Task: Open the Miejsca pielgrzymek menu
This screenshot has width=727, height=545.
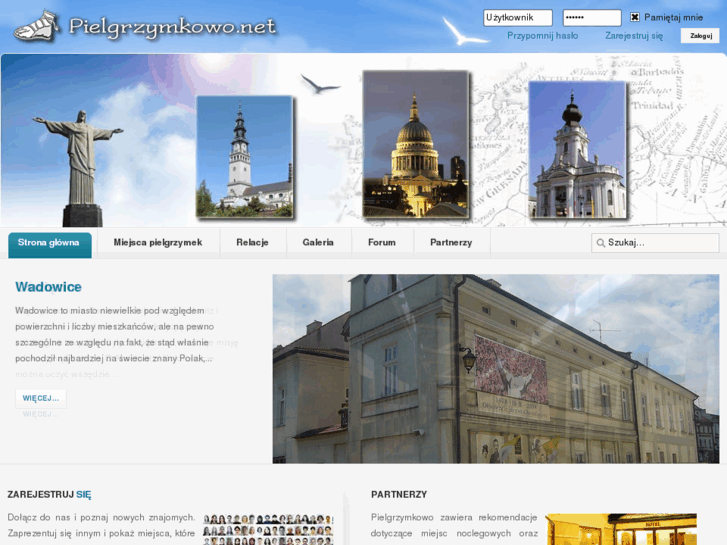Action: pos(158,243)
